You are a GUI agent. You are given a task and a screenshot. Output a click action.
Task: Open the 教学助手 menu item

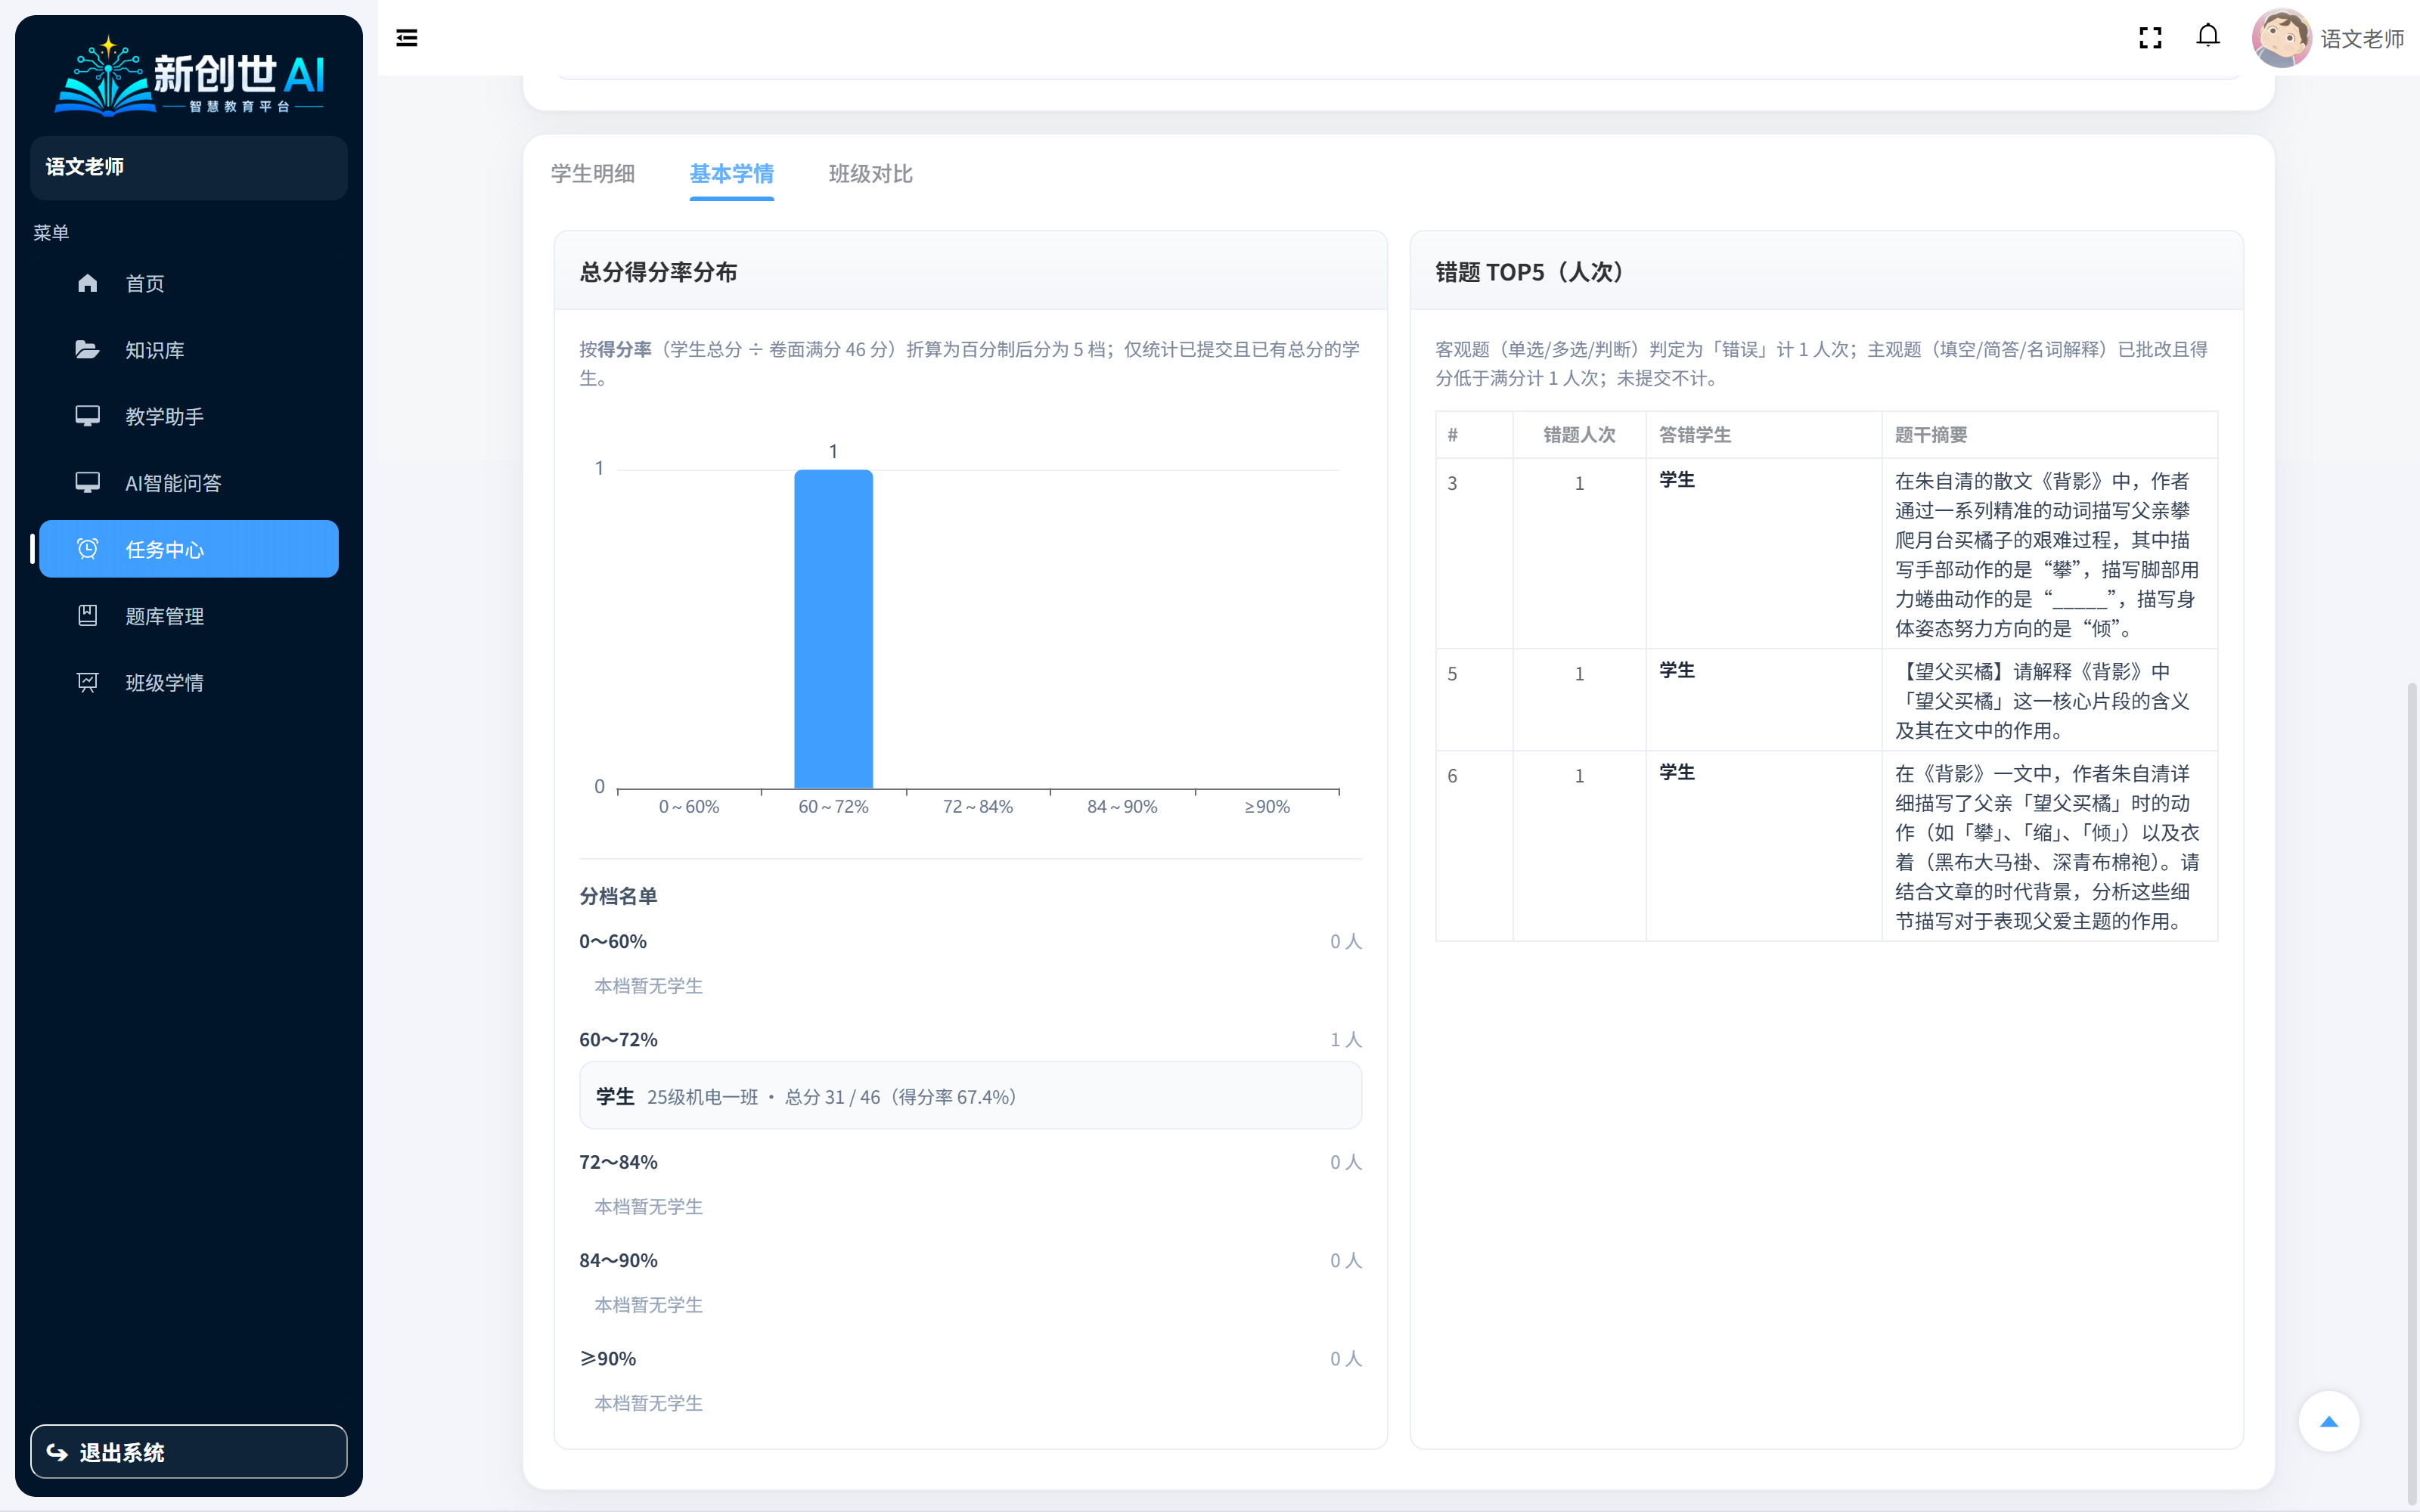[189, 416]
